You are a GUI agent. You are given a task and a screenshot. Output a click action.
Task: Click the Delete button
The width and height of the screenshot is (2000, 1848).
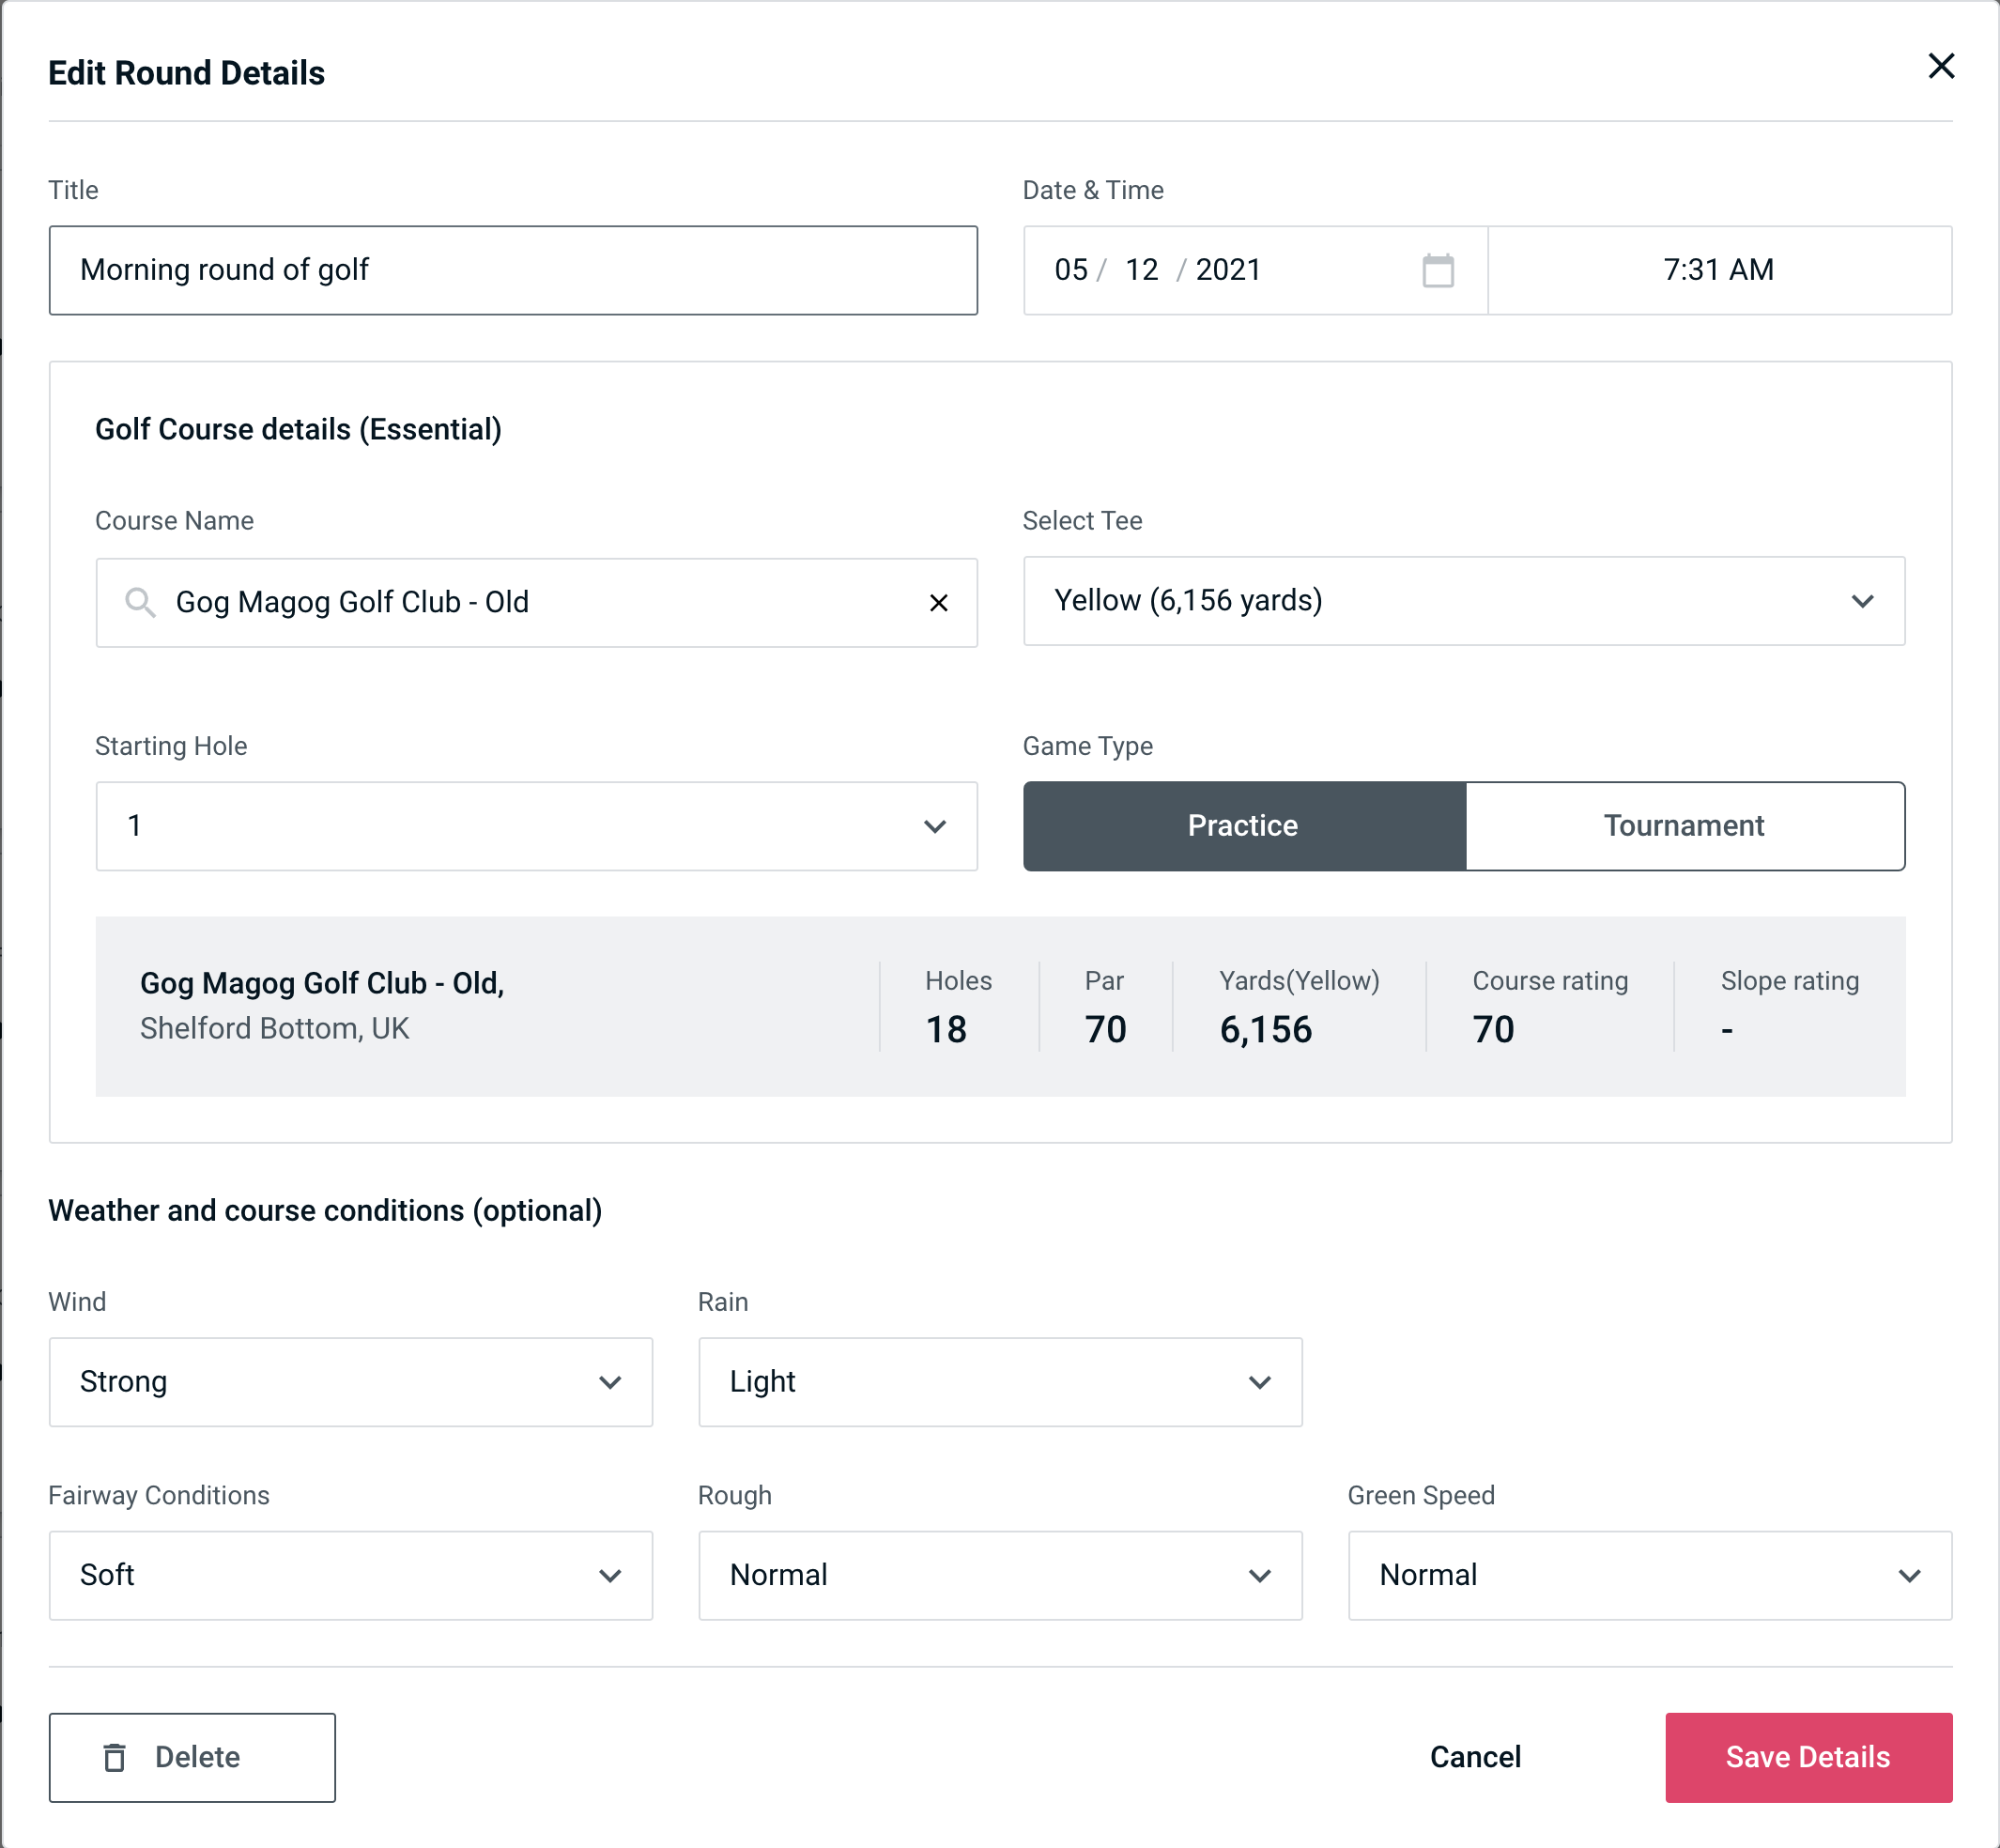[193, 1756]
